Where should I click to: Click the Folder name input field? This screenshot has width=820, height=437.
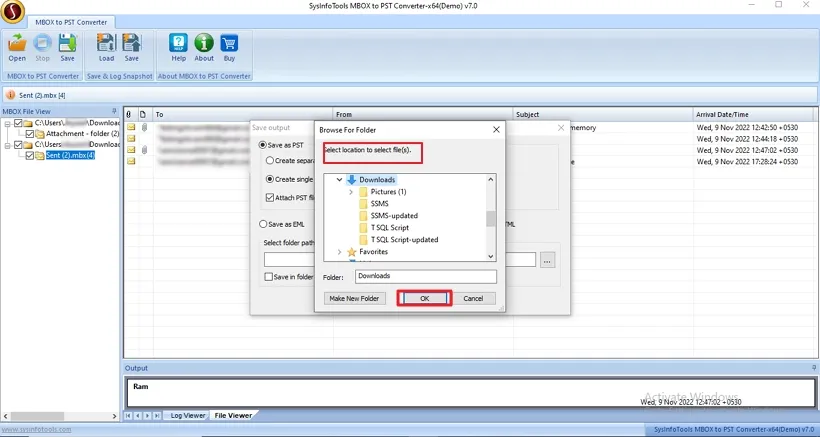[426, 277]
